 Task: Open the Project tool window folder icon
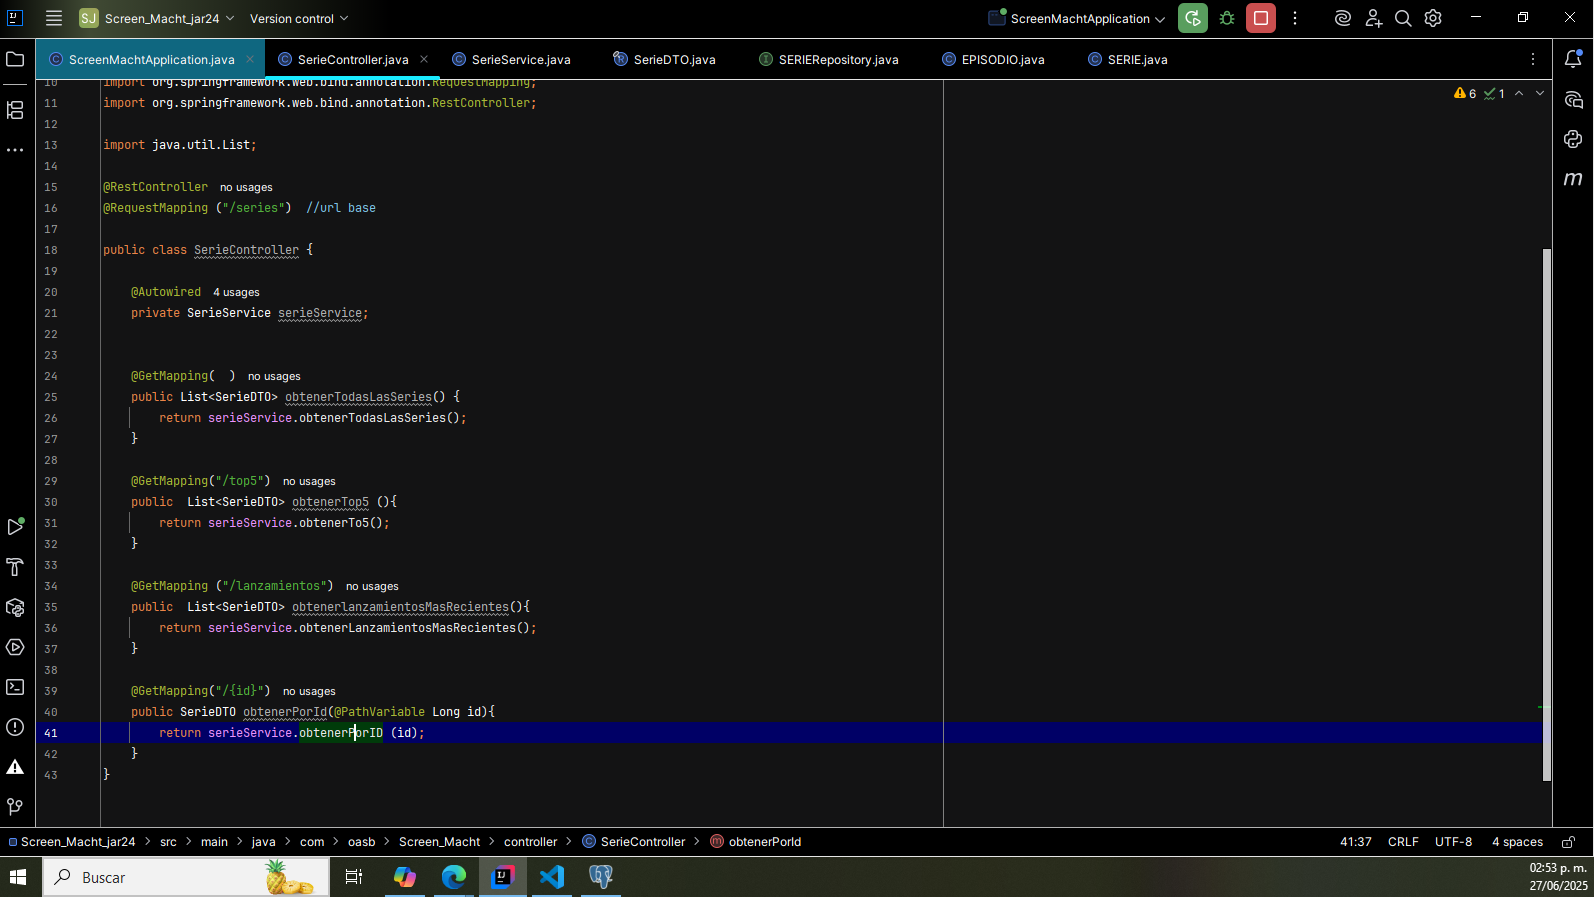pos(15,60)
